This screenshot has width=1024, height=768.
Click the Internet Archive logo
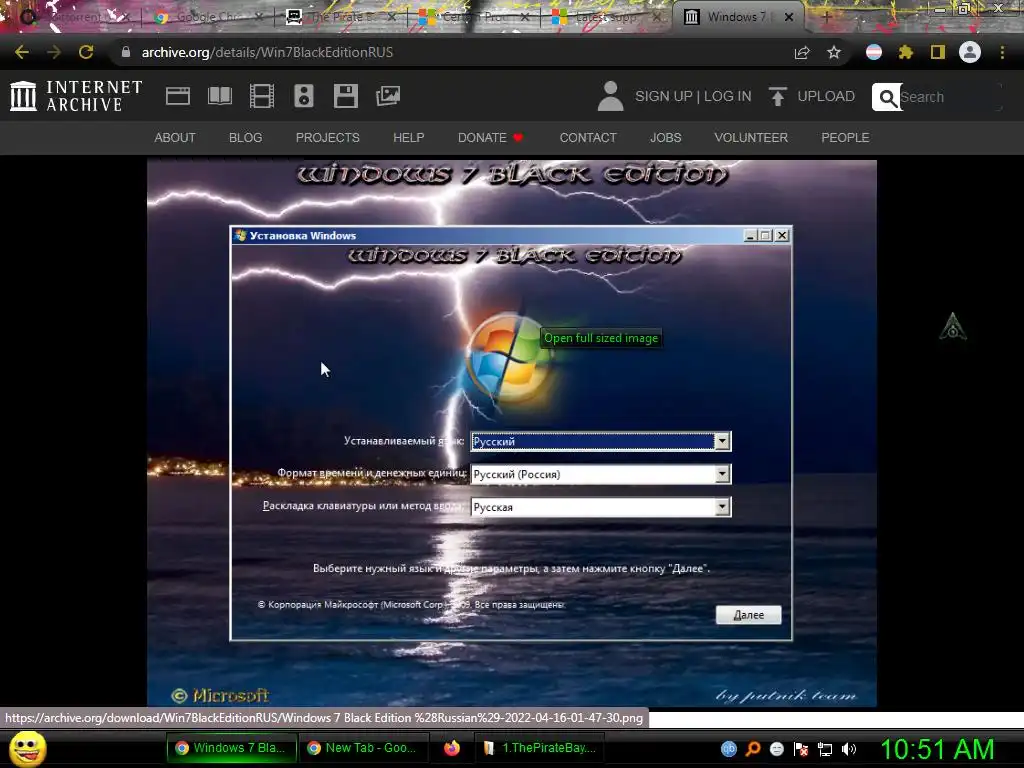click(76, 95)
